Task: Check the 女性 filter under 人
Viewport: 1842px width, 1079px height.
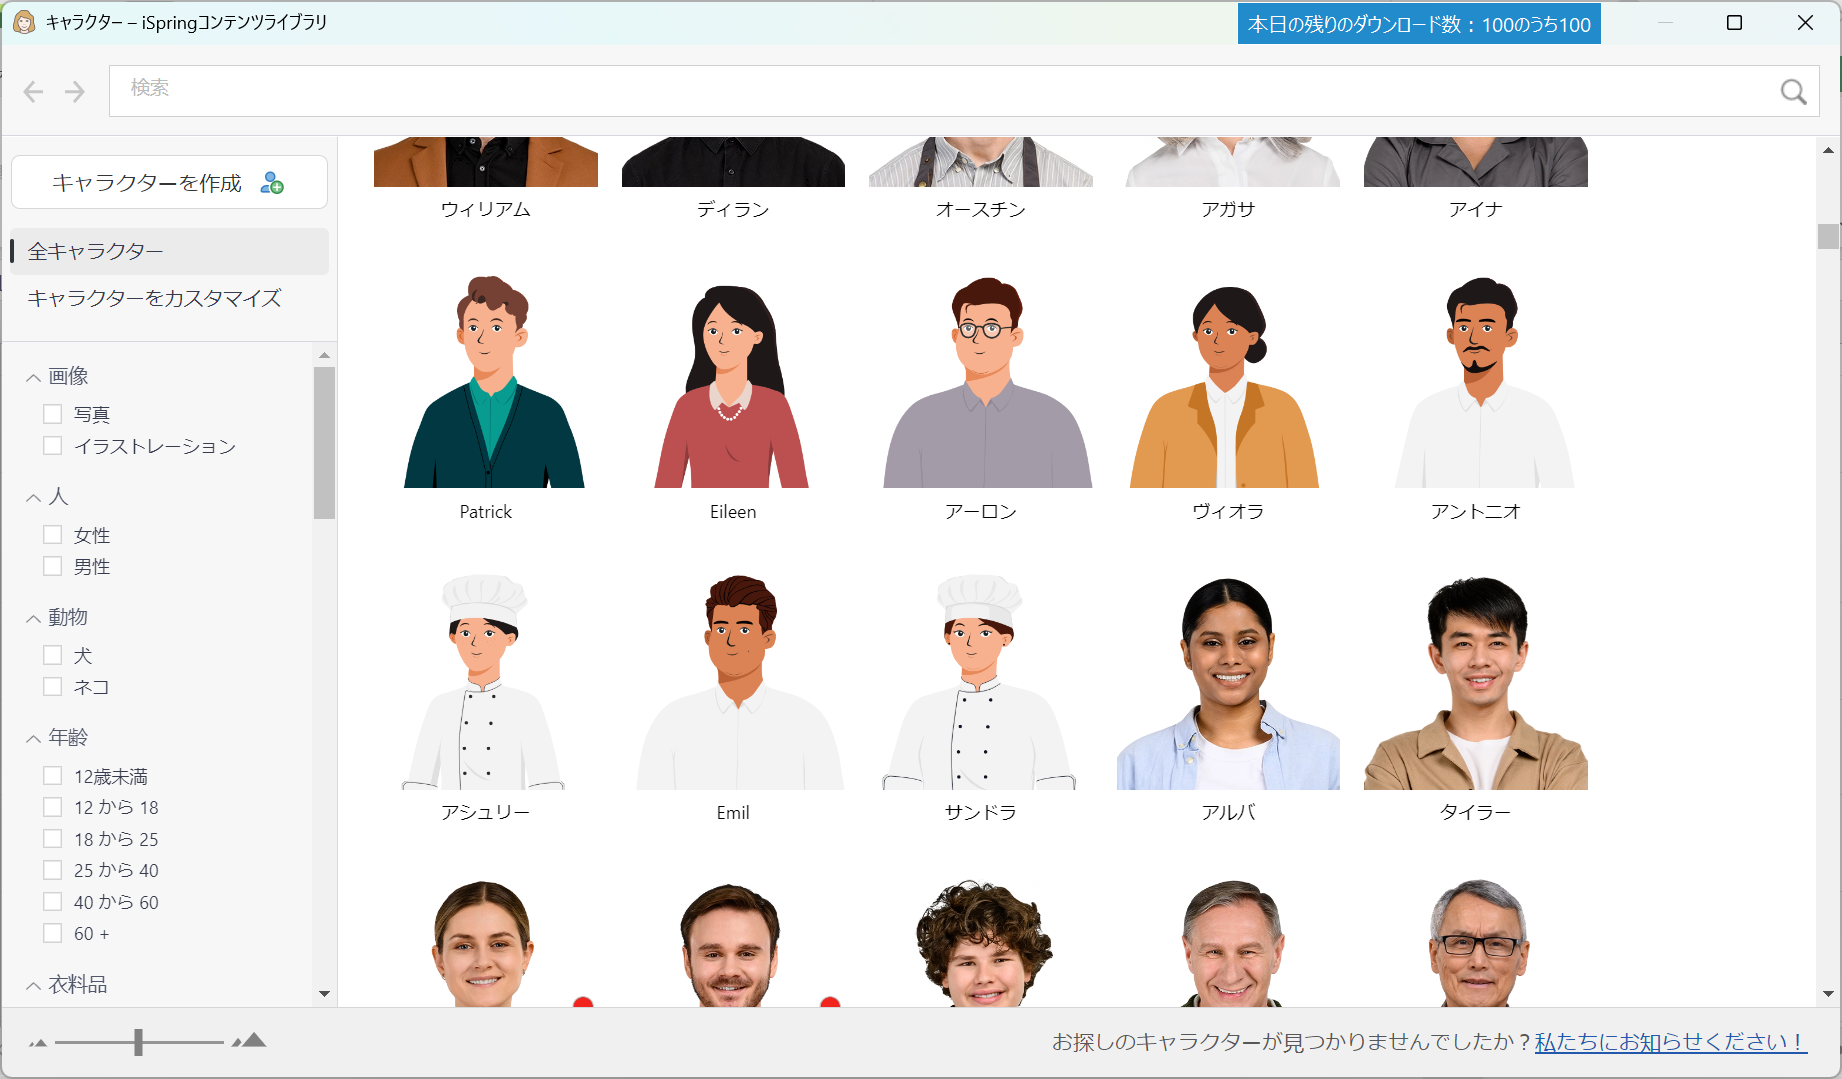Action: [x=52, y=534]
